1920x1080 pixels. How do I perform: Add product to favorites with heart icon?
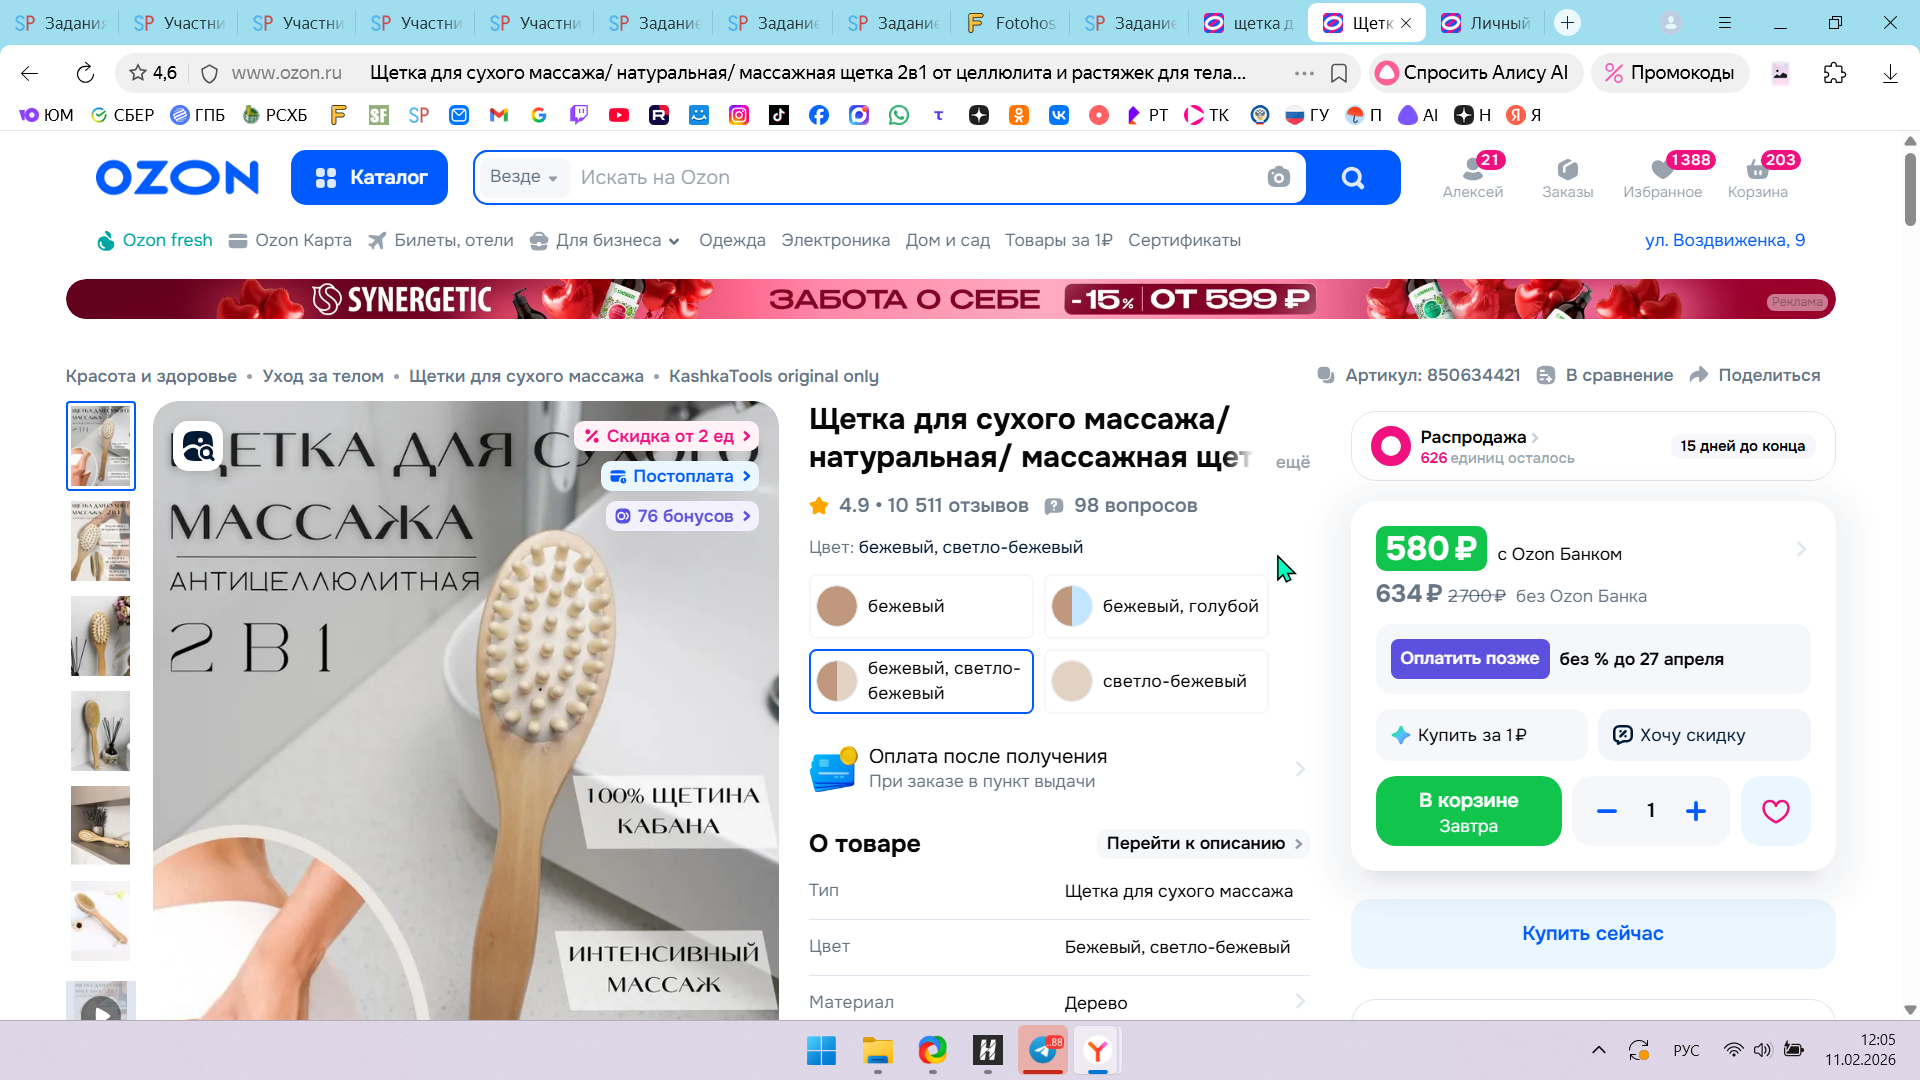pos(1775,811)
